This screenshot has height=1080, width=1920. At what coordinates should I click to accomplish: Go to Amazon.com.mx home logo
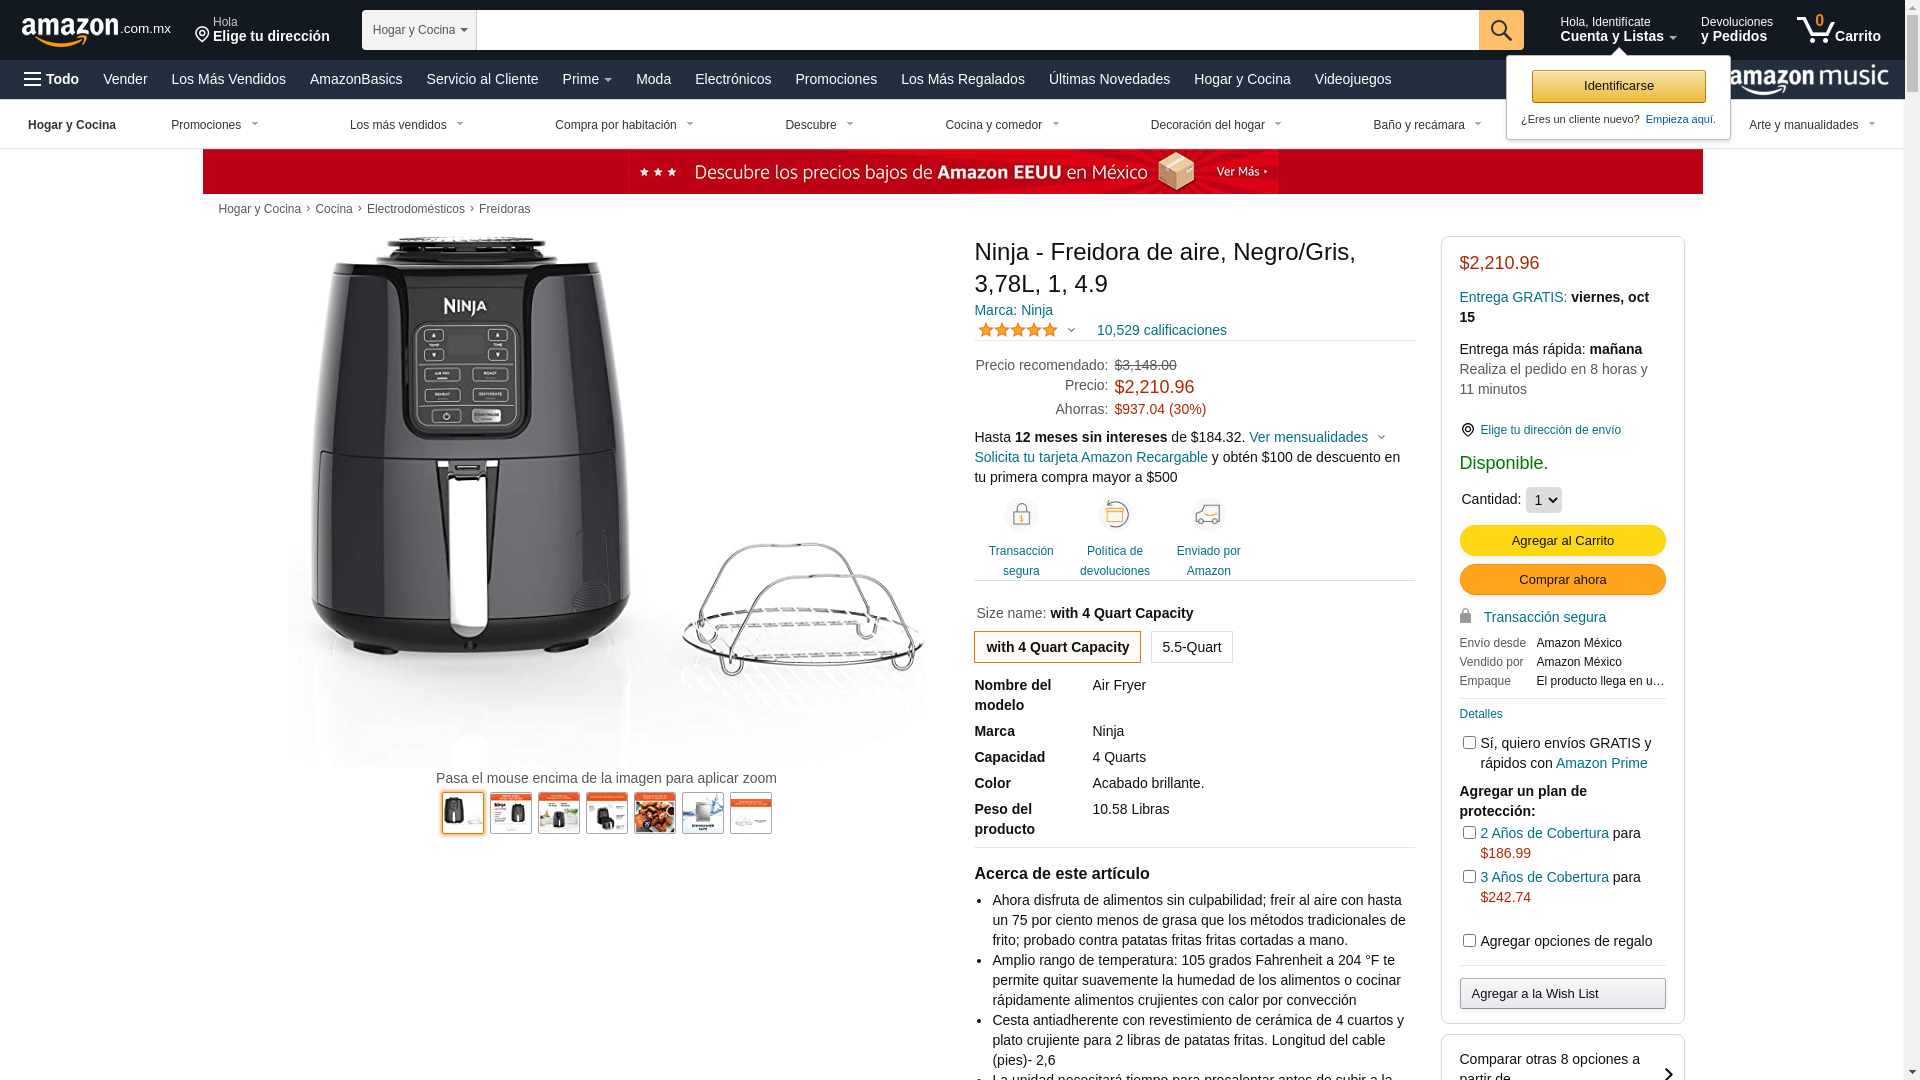tap(96, 31)
